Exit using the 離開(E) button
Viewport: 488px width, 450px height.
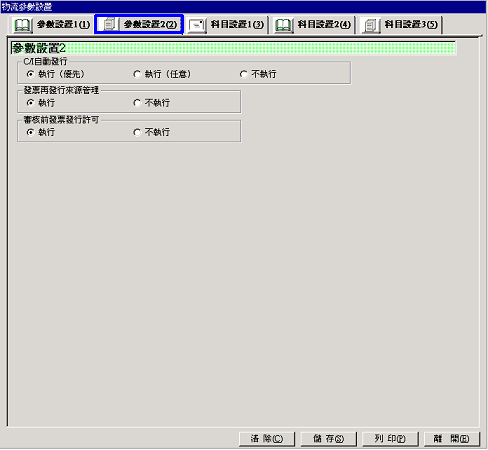point(452,439)
